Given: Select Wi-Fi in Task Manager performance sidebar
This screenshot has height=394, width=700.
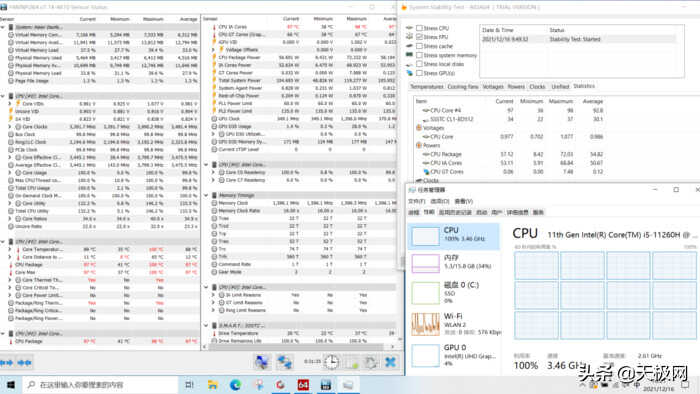Looking at the screenshot, I should [x=454, y=323].
